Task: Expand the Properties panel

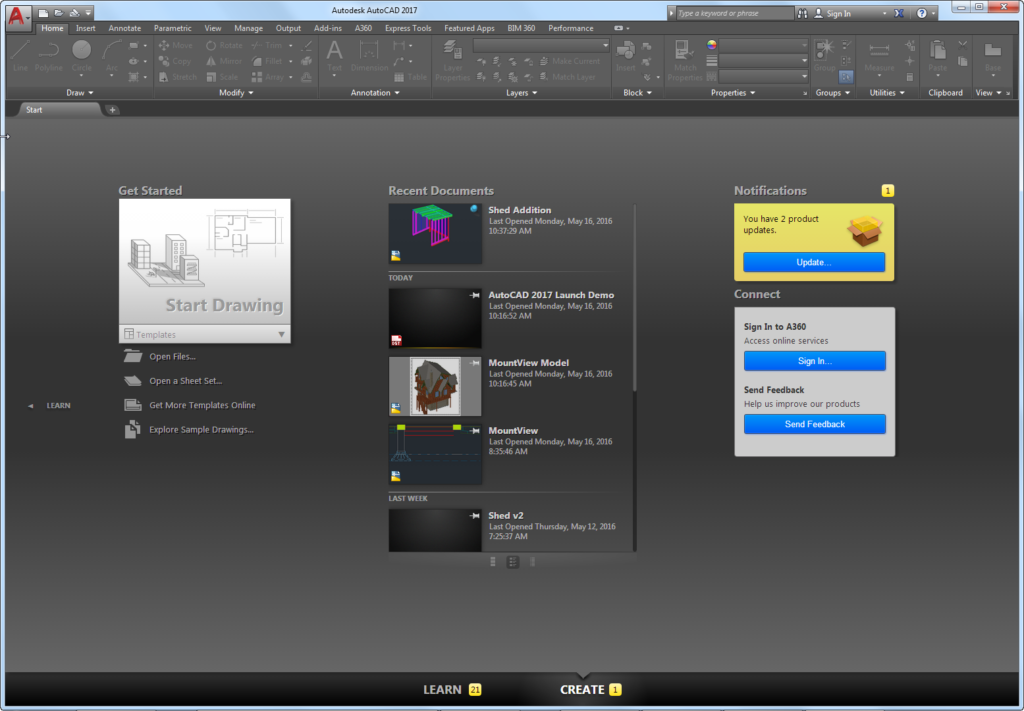Action: click(733, 93)
